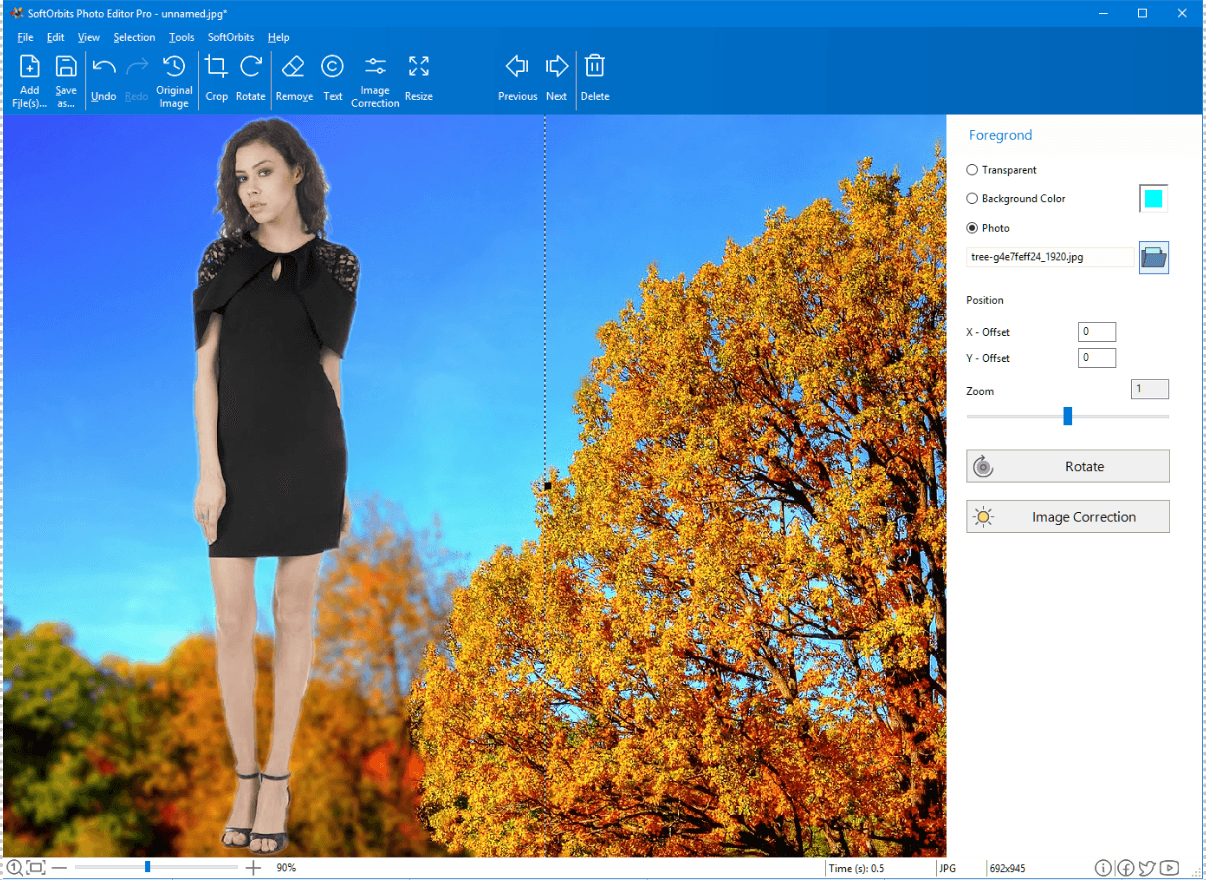Image resolution: width=1206 pixels, height=880 pixels.
Task: Select the Background Color option
Action: [x=972, y=198]
